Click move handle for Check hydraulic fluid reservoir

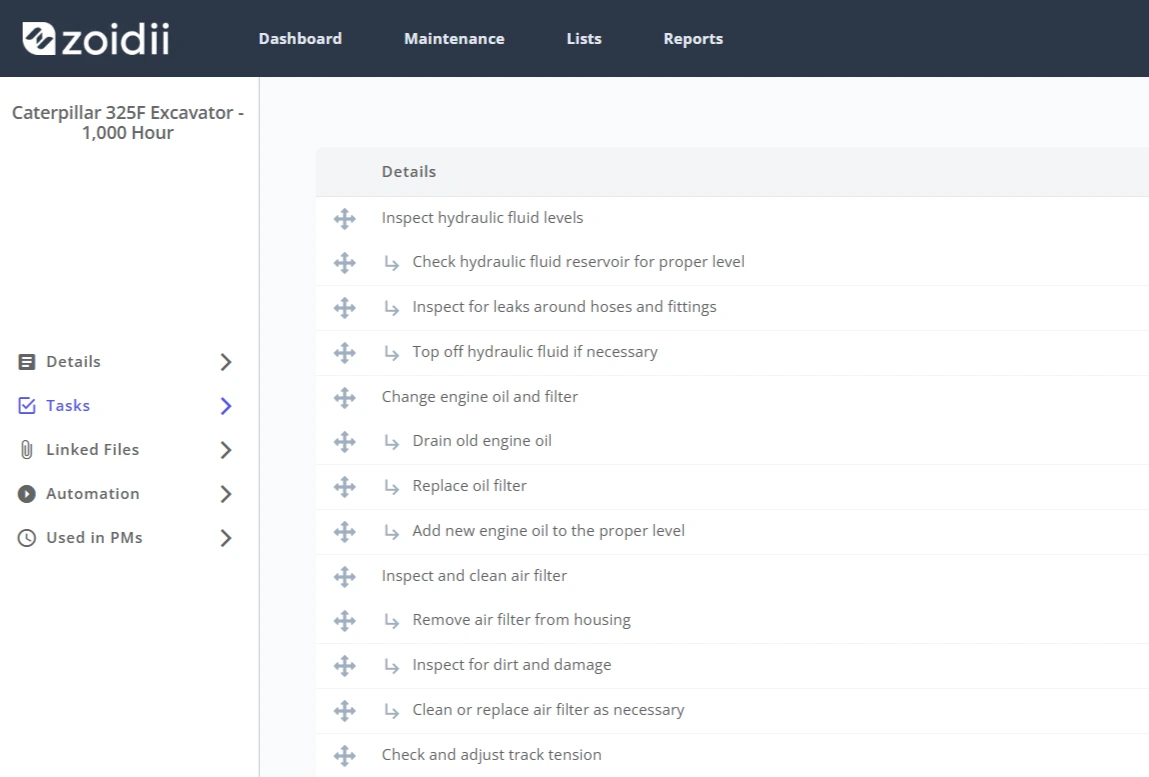(x=344, y=262)
